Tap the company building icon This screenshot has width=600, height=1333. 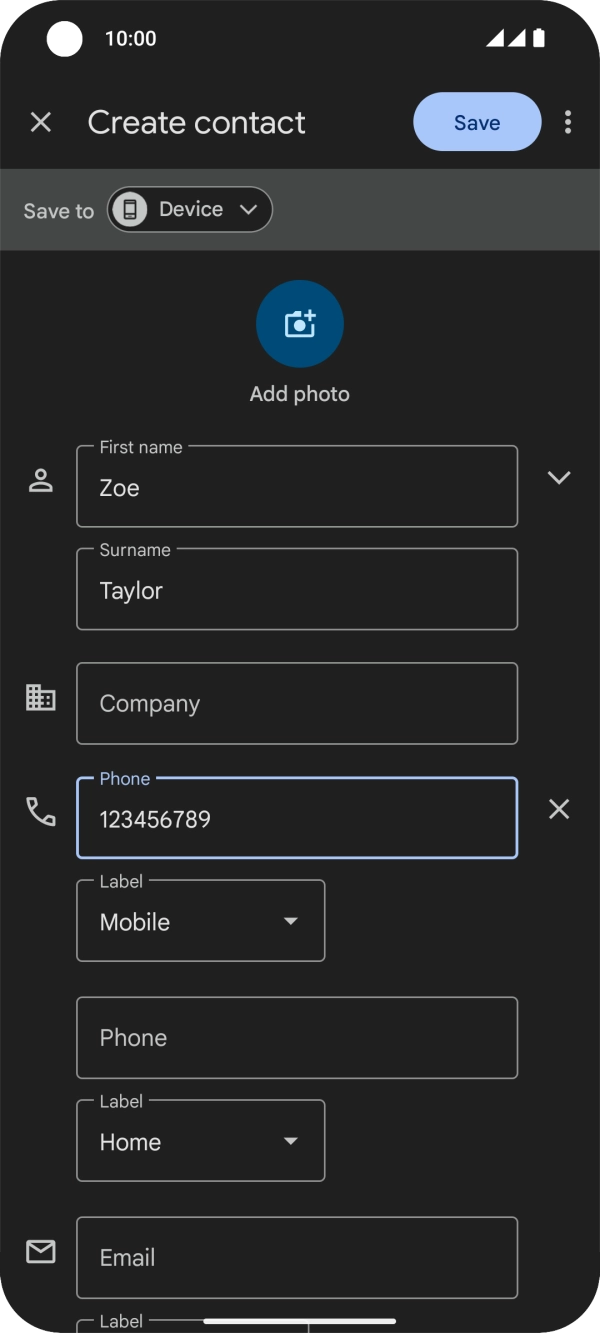(41, 698)
